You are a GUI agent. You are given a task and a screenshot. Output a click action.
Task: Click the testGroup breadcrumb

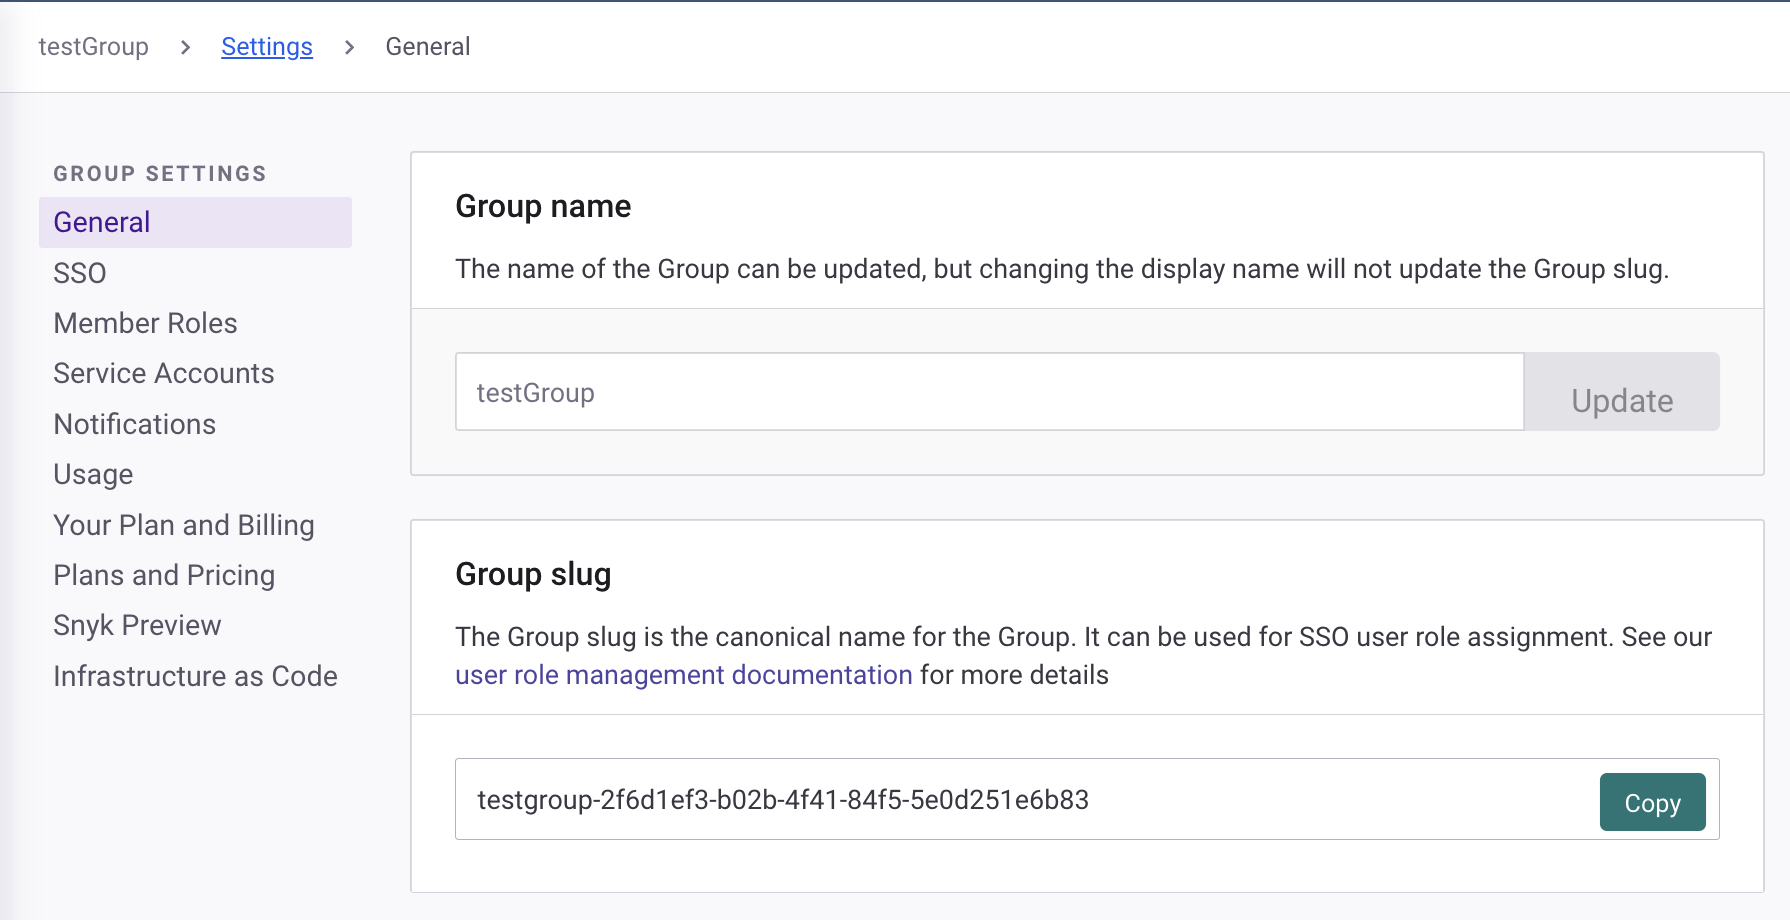coord(93,47)
